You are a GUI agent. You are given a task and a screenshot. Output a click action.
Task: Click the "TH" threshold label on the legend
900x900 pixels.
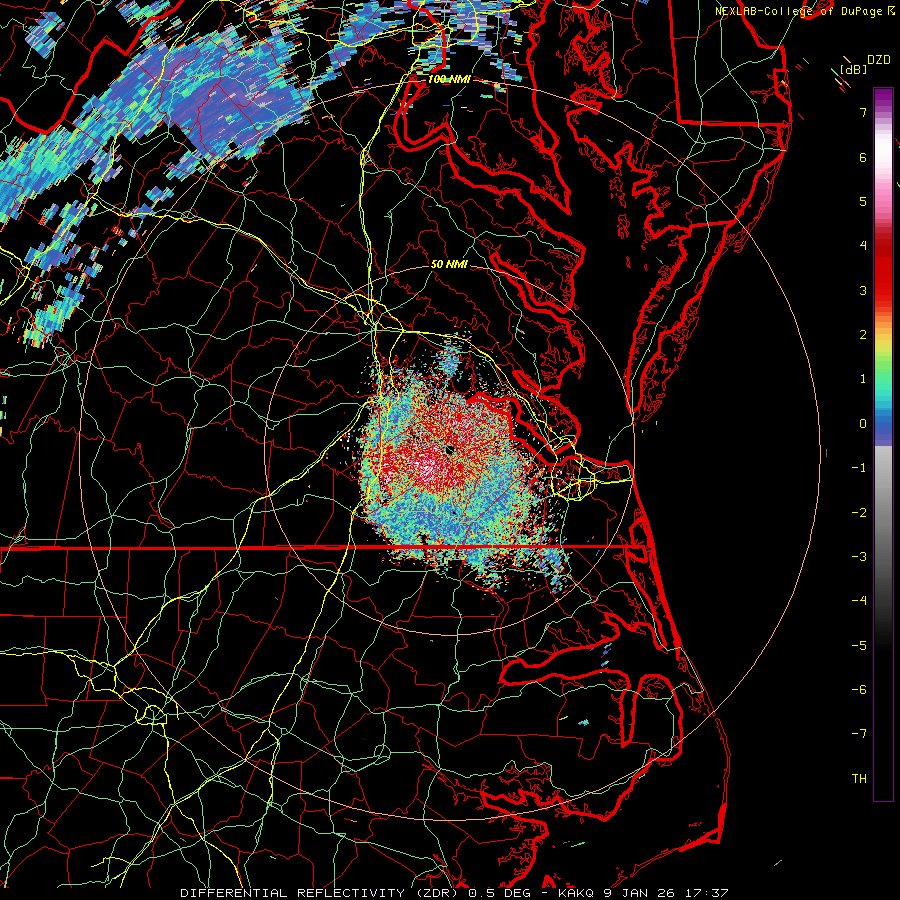pos(859,779)
